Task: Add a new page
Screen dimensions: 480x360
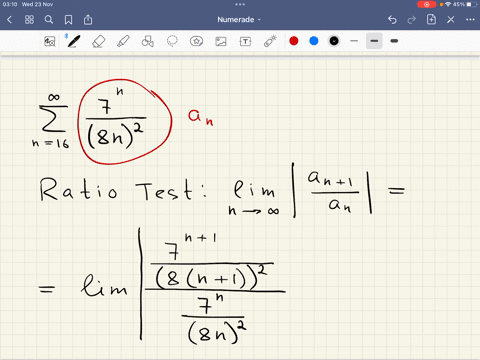Action: tap(431, 20)
